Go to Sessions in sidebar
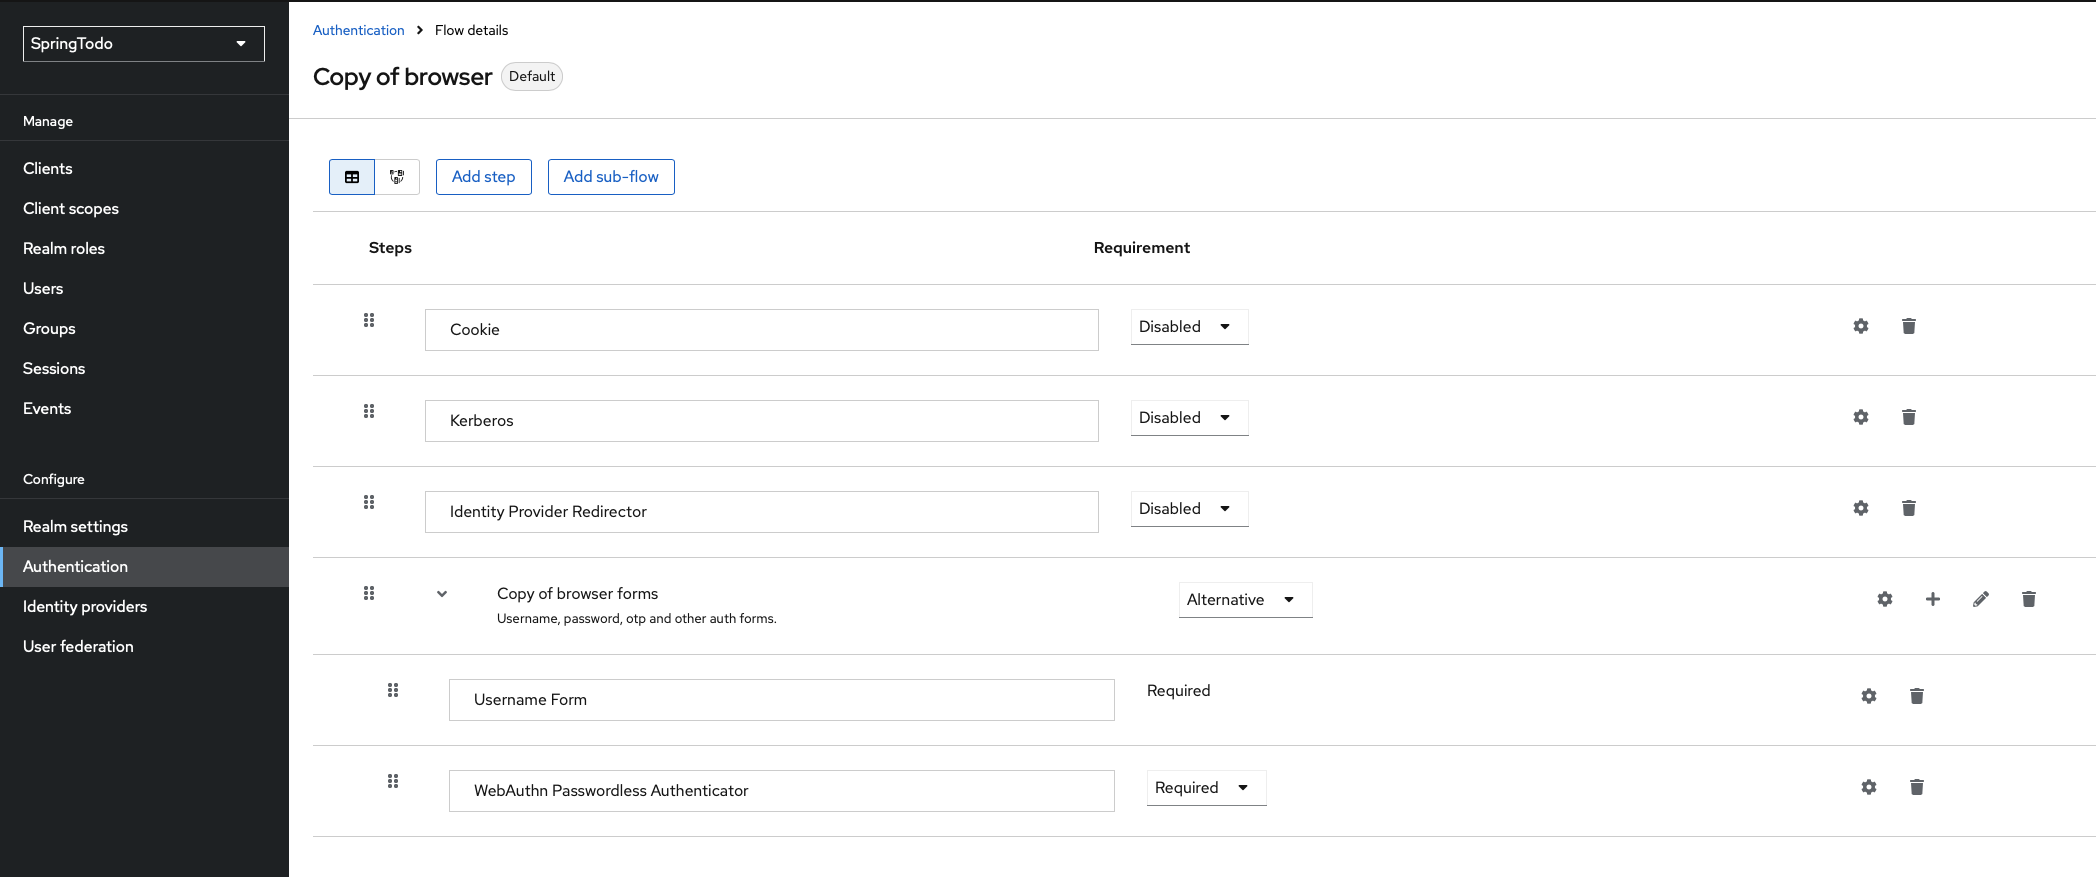 (x=144, y=368)
